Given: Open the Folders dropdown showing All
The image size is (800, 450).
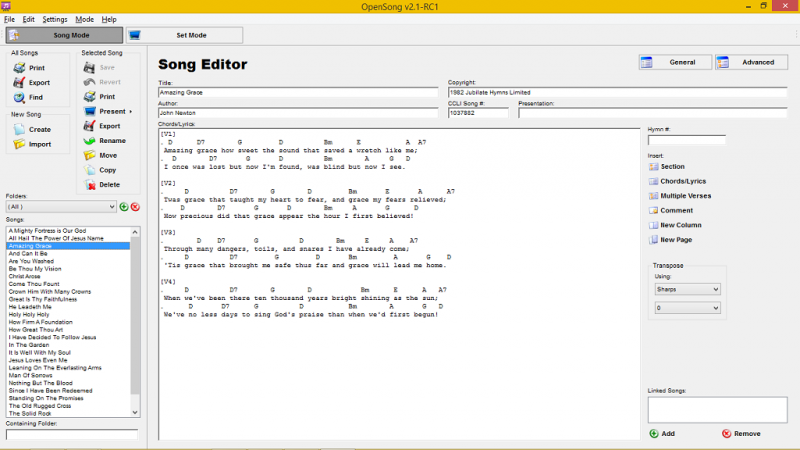Looking at the screenshot, I should [x=60, y=207].
